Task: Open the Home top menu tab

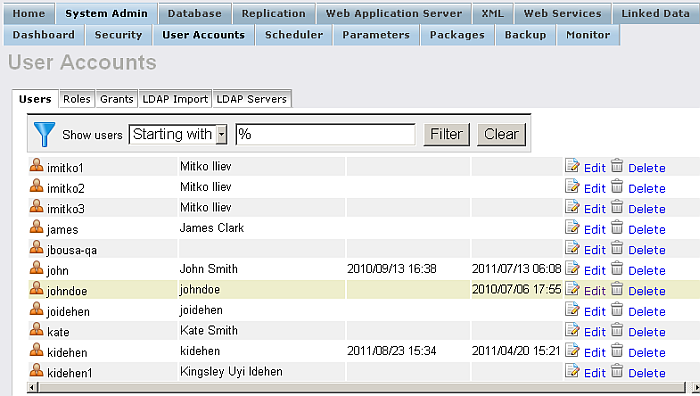Action: tap(29, 13)
